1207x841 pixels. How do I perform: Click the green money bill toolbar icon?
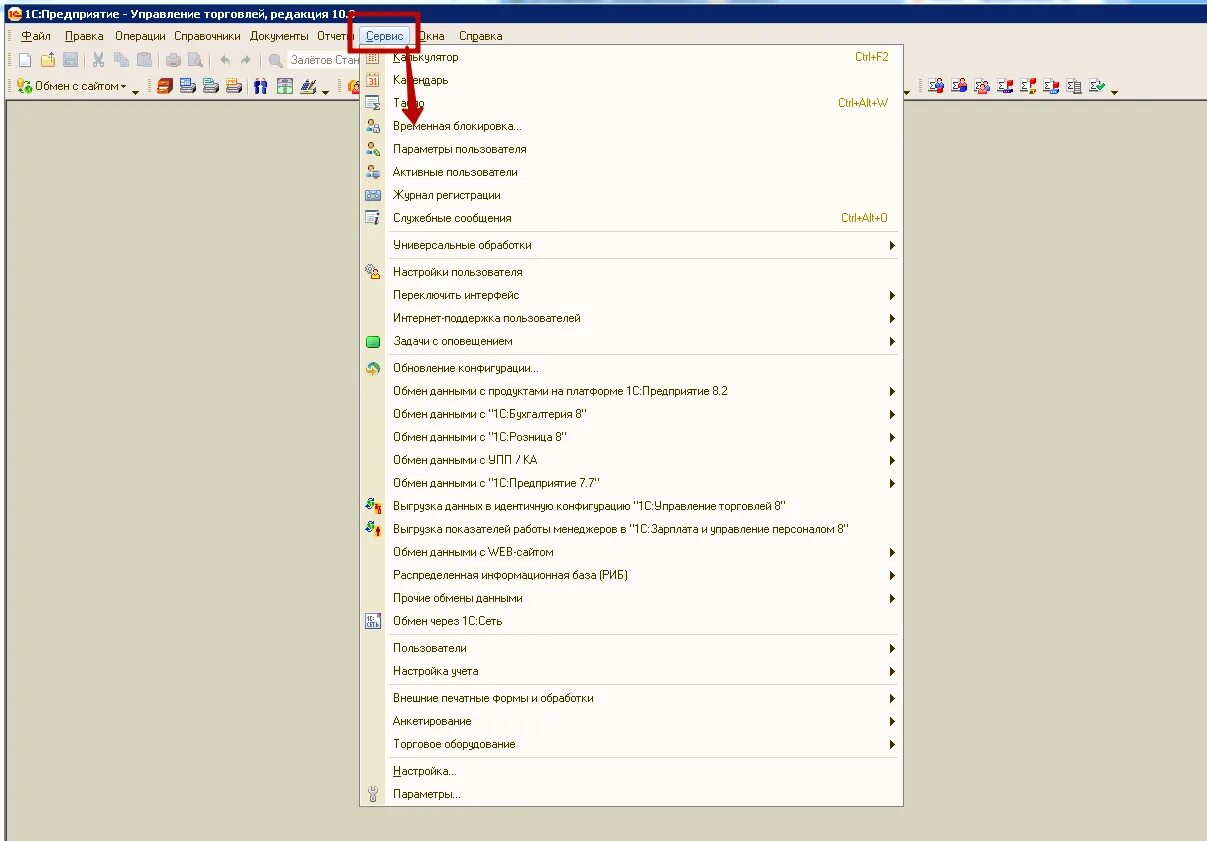(x=284, y=86)
